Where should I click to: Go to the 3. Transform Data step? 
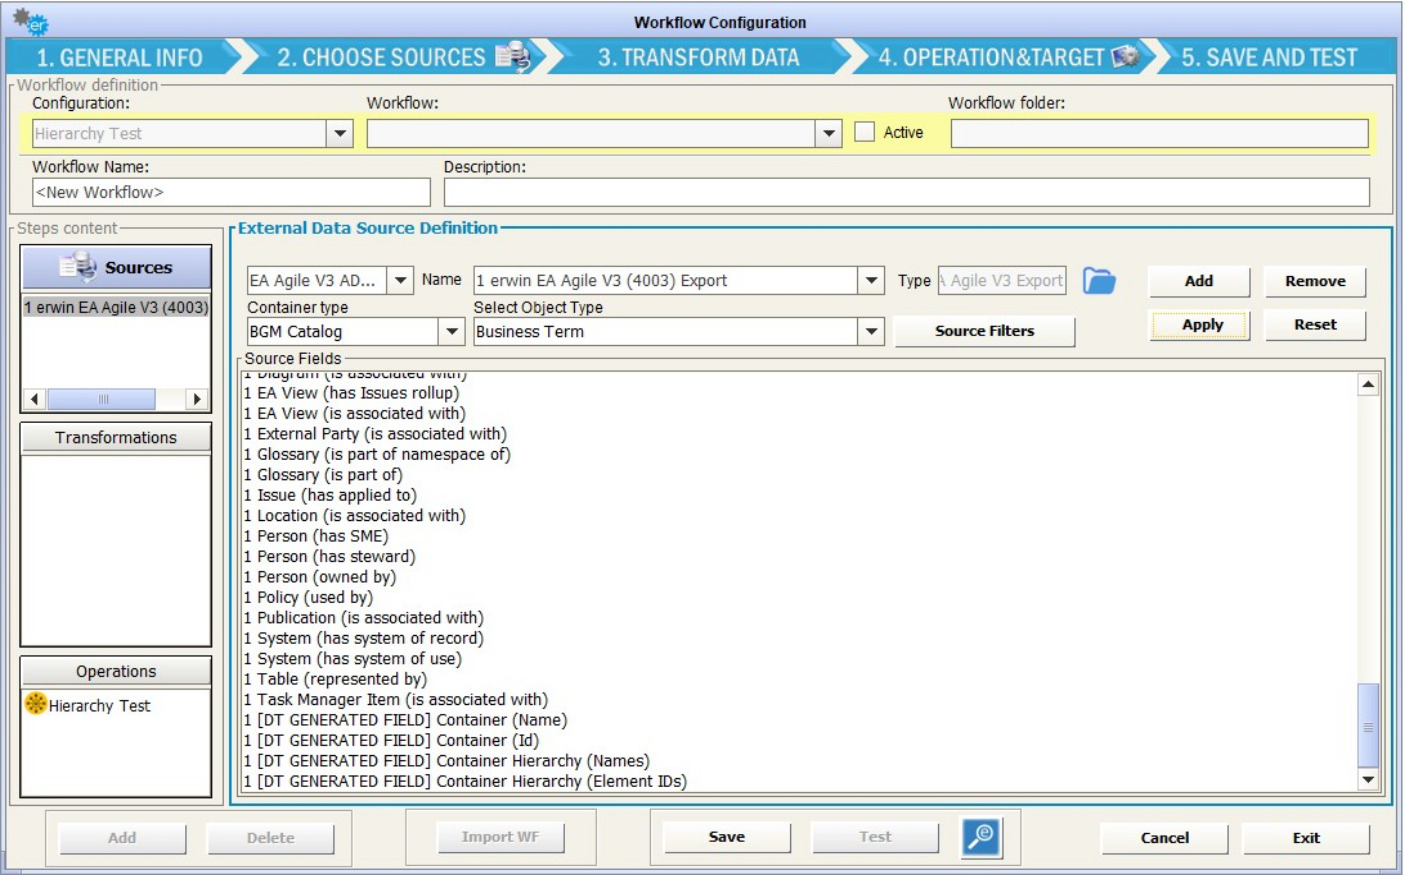click(x=698, y=58)
